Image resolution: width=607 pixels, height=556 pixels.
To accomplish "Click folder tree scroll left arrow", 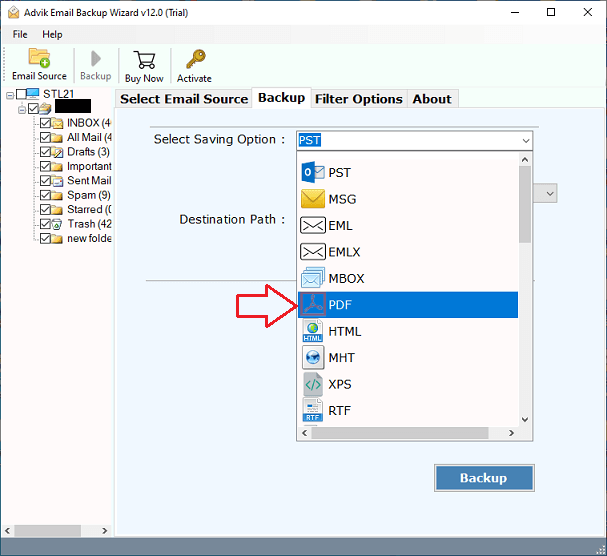I will pos(7,531).
